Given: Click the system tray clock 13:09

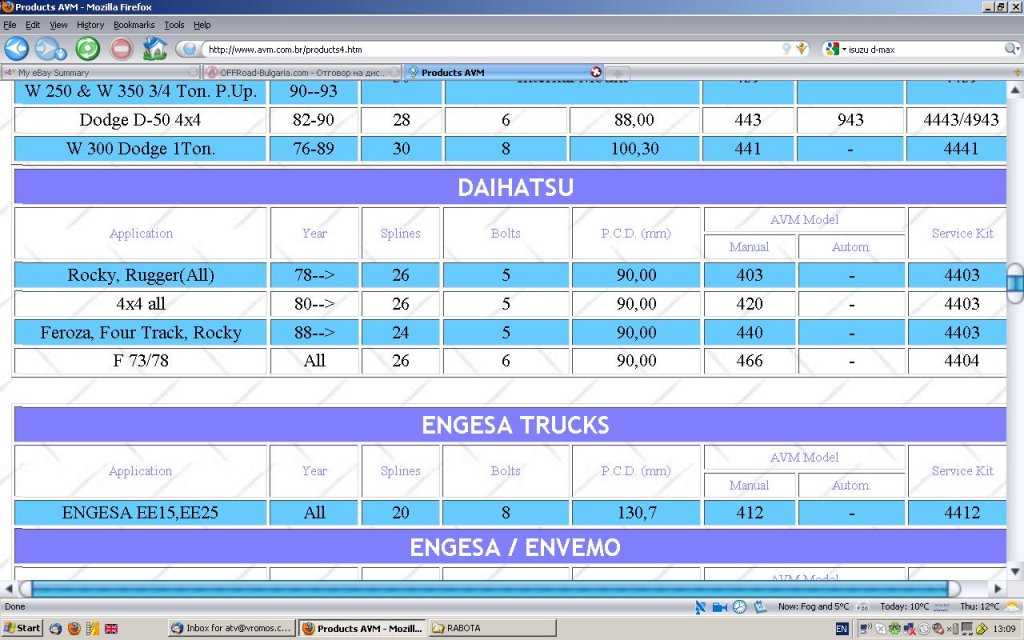Looking at the screenshot, I should (x=1004, y=629).
